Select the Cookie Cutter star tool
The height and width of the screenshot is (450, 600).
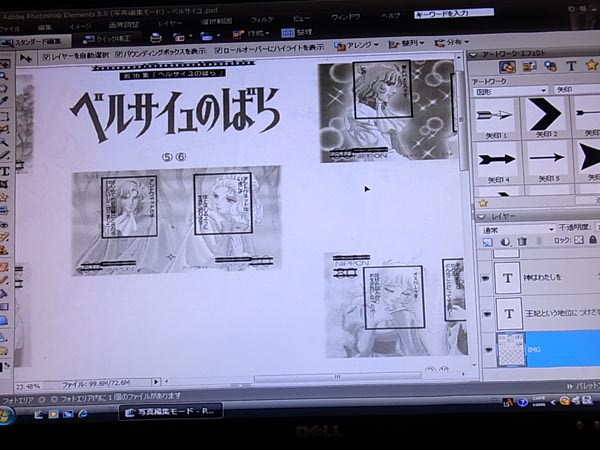[x=4, y=197]
